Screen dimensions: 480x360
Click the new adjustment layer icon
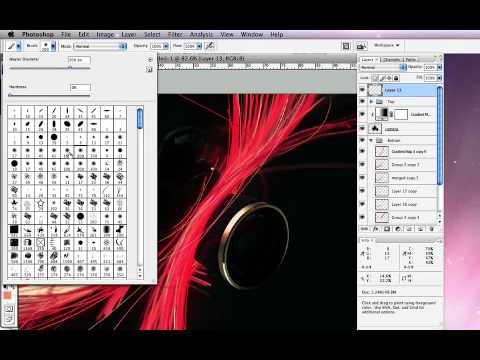(x=398, y=229)
